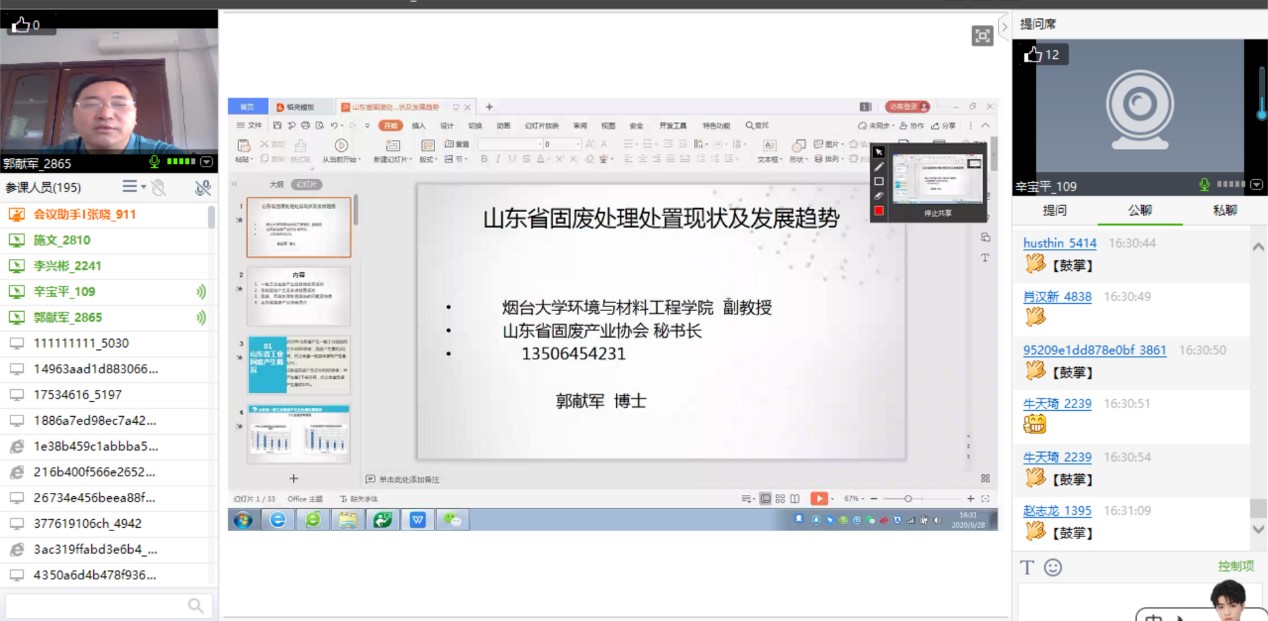Toggle bold formatting in the ribbon
The image size is (1268, 621).
pyautogui.click(x=484, y=158)
